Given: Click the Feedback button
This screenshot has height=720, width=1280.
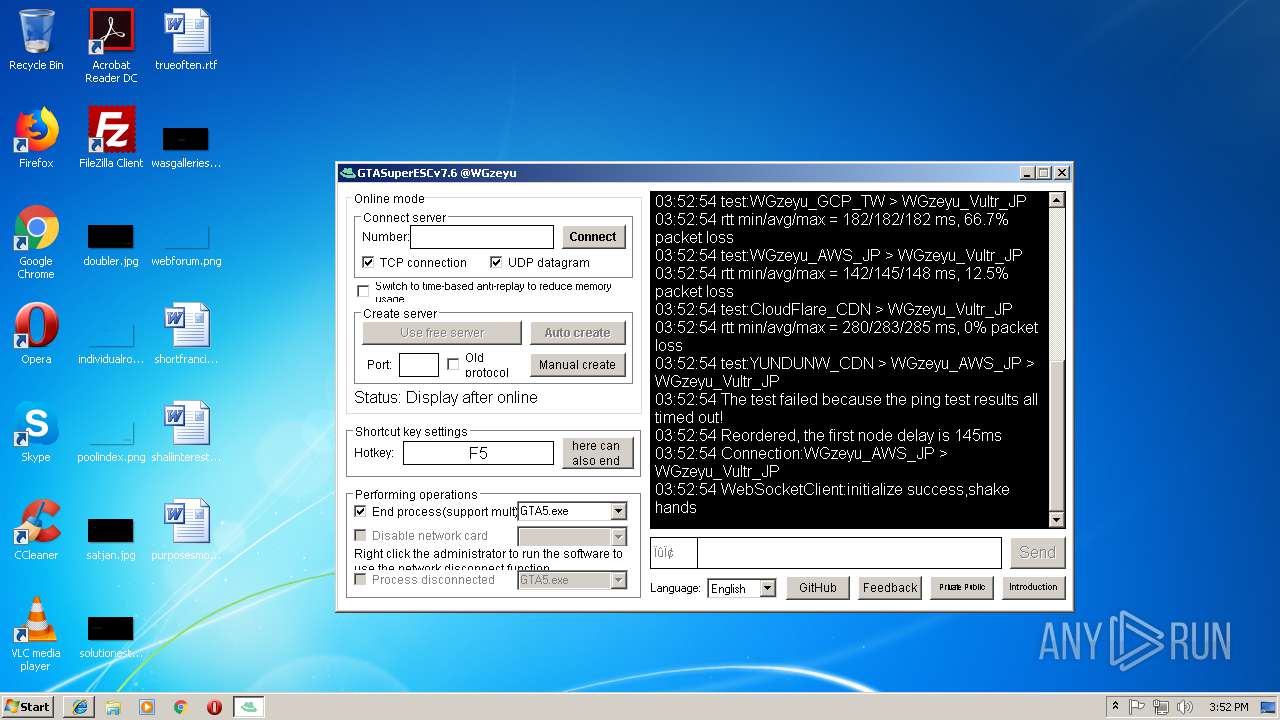Looking at the screenshot, I should pyautogui.click(x=890, y=588).
